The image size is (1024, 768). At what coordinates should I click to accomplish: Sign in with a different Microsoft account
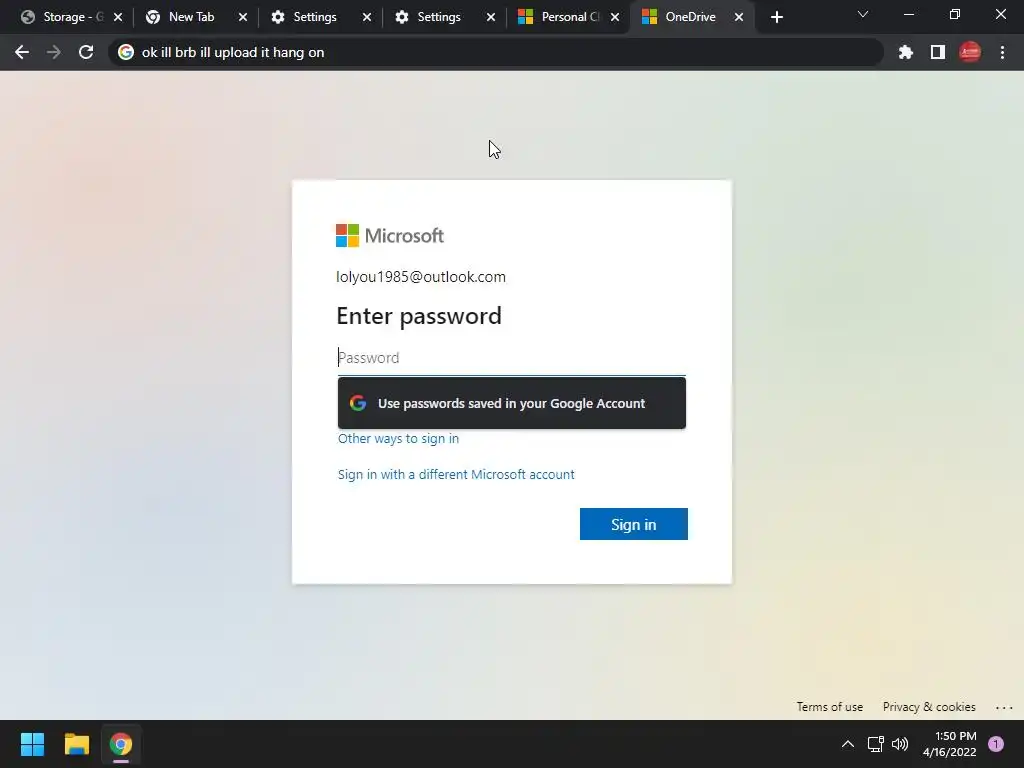(456, 474)
